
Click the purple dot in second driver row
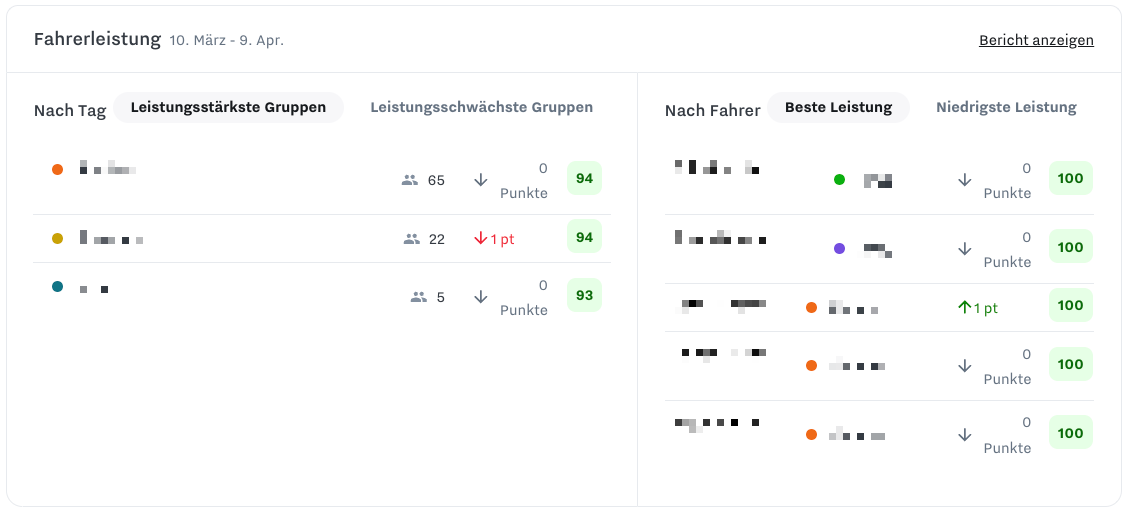(x=840, y=249)
